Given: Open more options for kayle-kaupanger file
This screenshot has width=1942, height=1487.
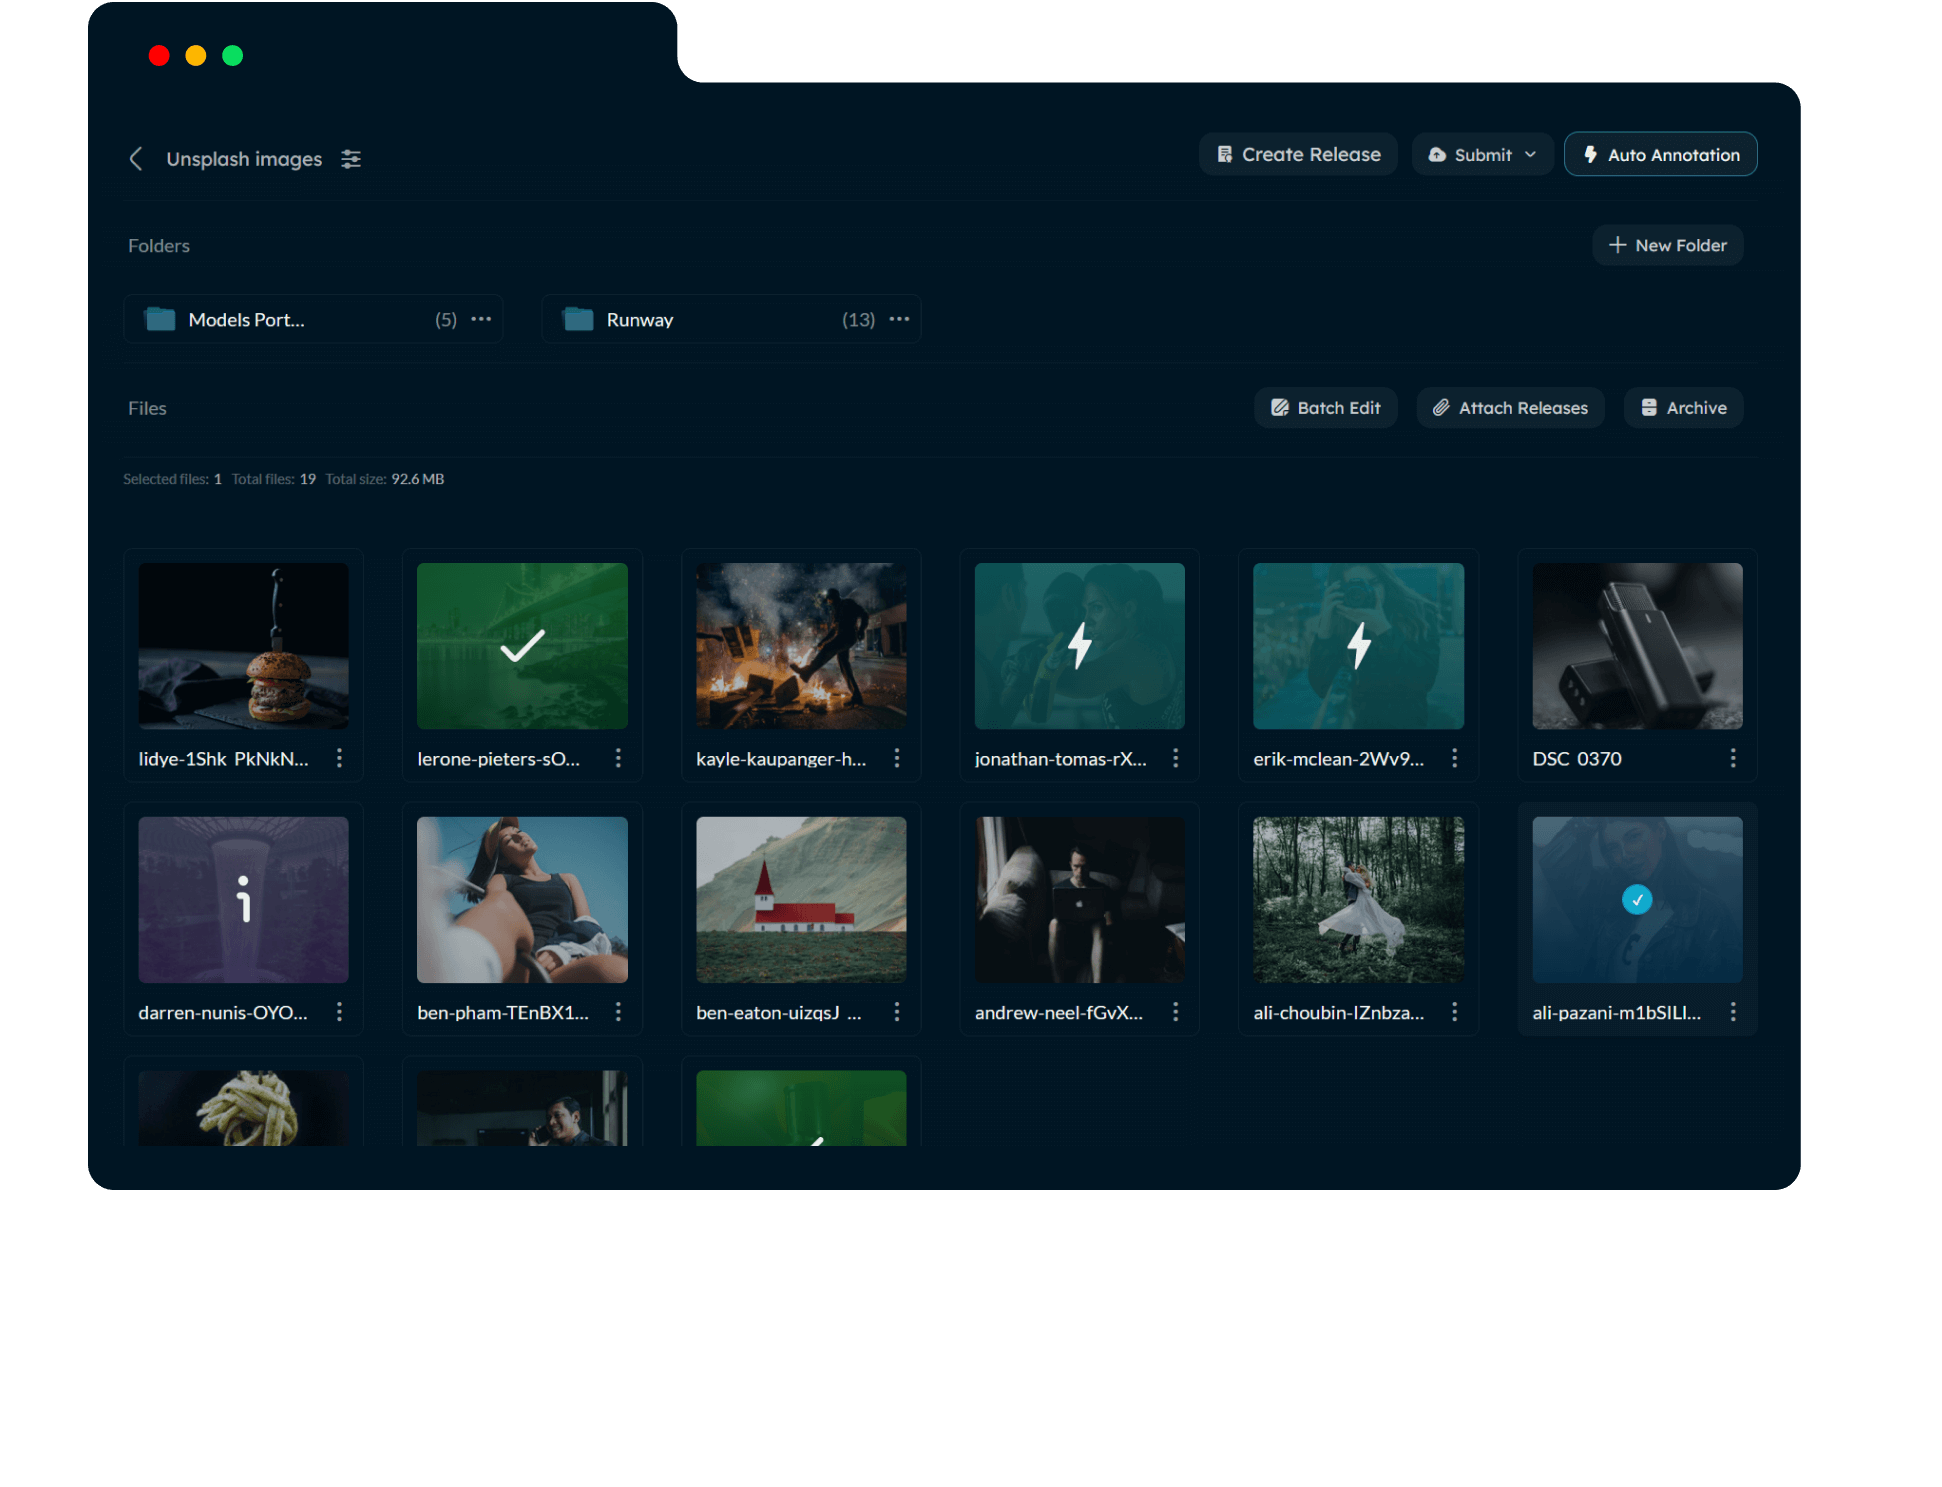Looking at the screenshot, I should click(x=897, y=759).
